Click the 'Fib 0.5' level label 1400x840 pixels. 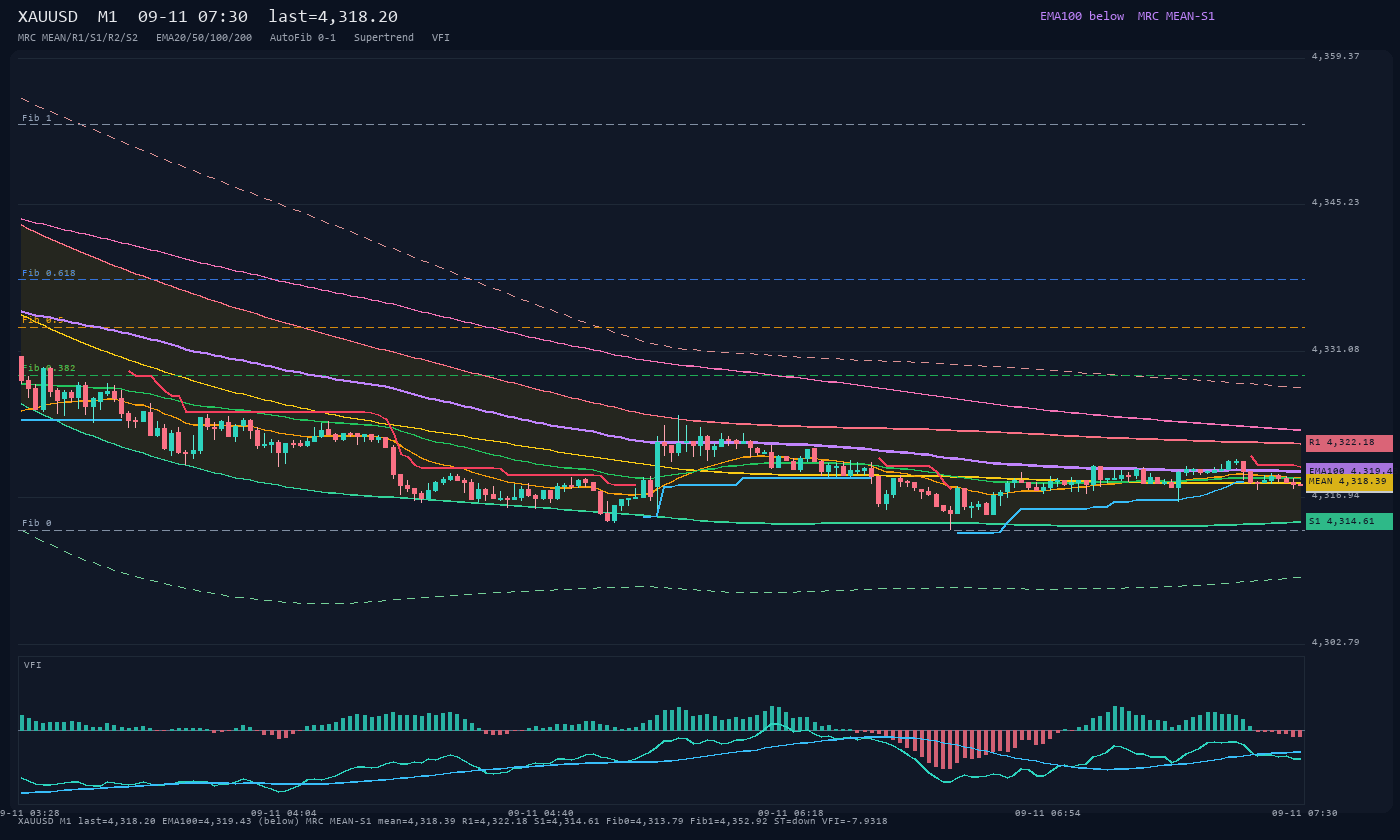pyautogui.click(x=43, y=321)
